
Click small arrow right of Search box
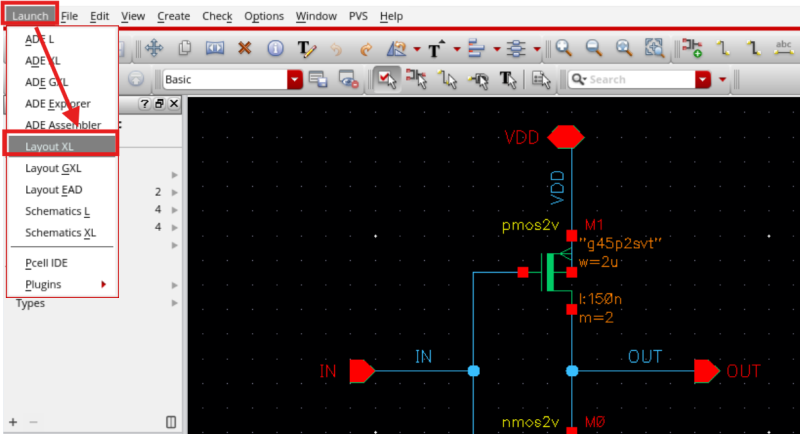point(722,80)
